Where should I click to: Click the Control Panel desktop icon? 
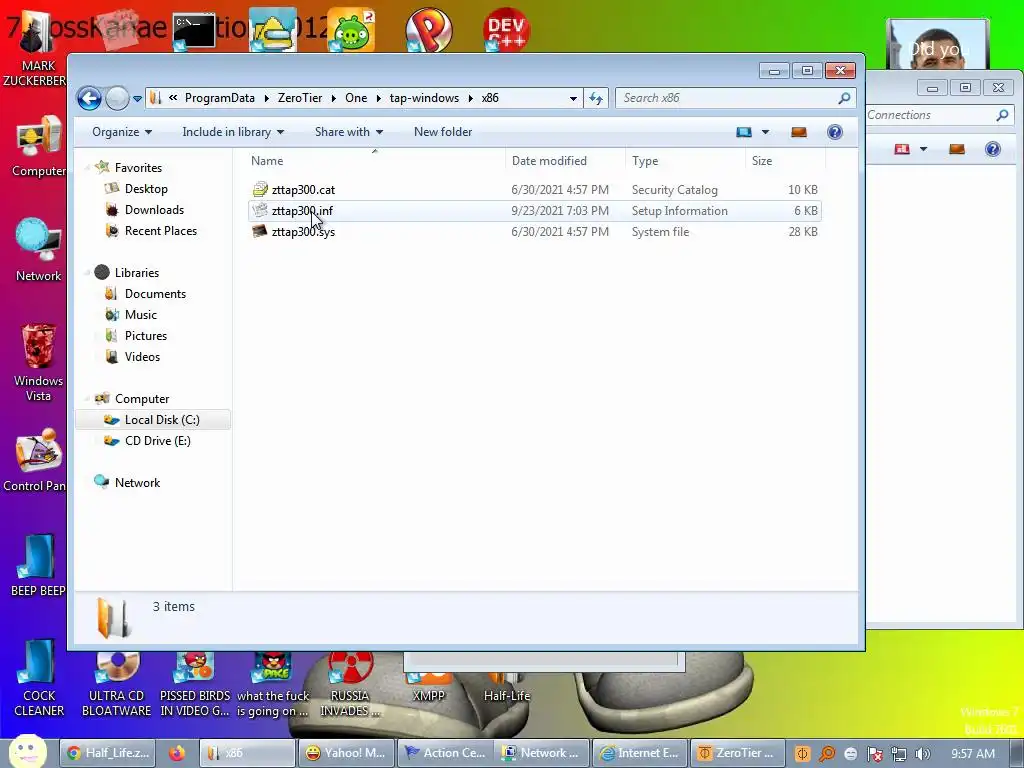[x=37, y=460]
